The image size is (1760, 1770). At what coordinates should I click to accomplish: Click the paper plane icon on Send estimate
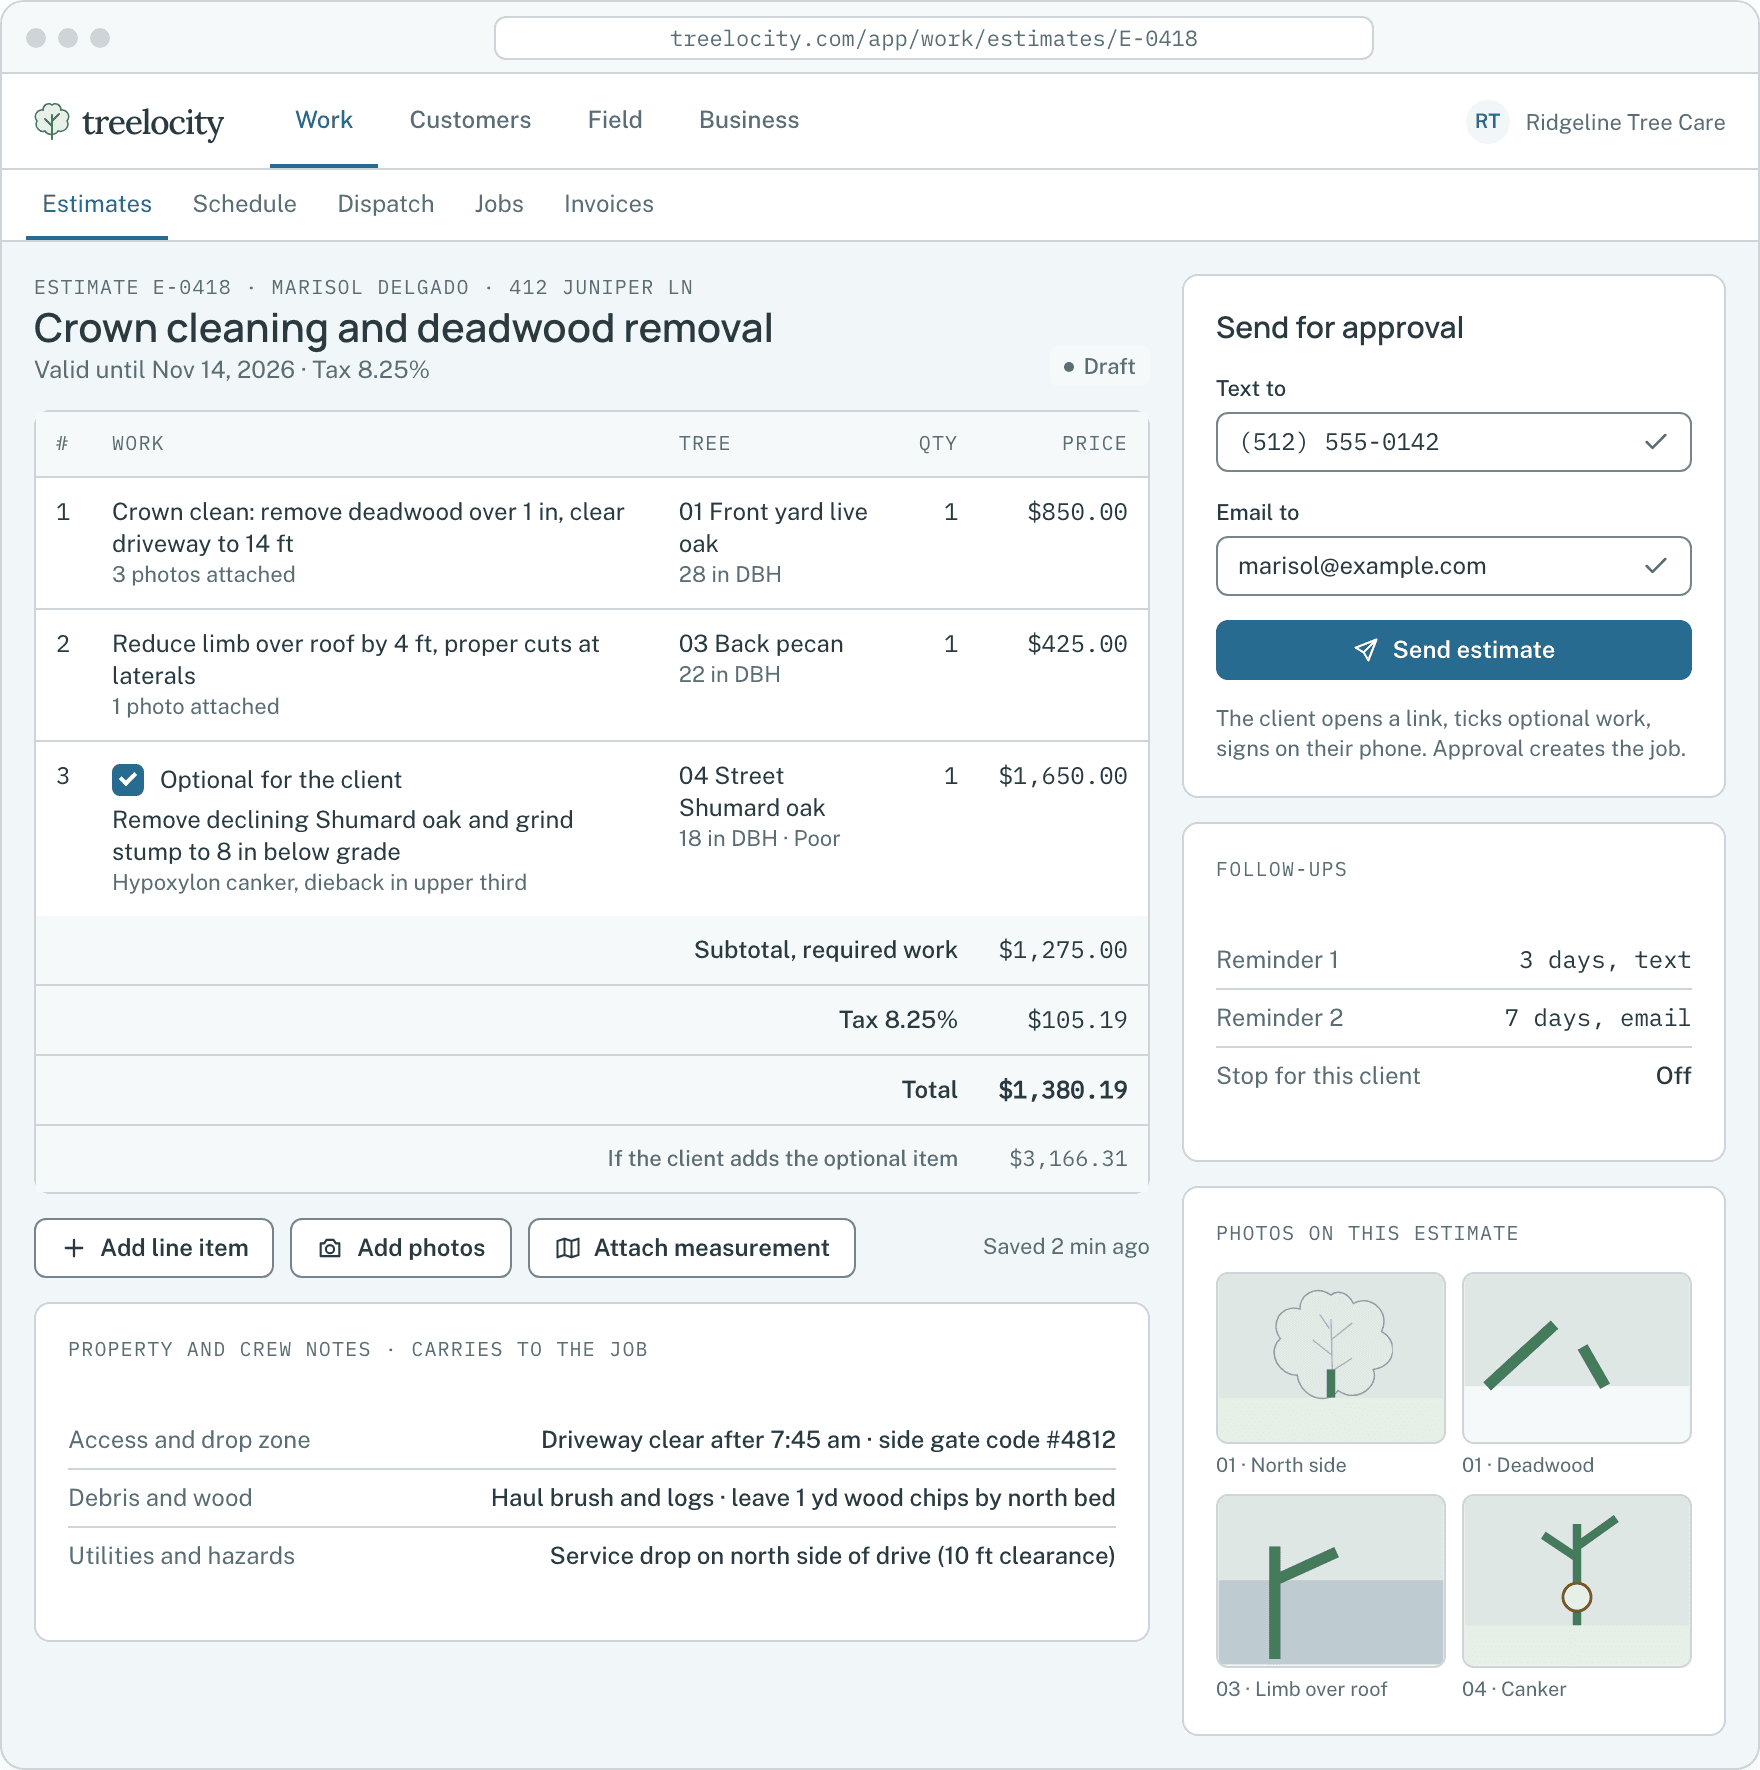coord(1366,650)
